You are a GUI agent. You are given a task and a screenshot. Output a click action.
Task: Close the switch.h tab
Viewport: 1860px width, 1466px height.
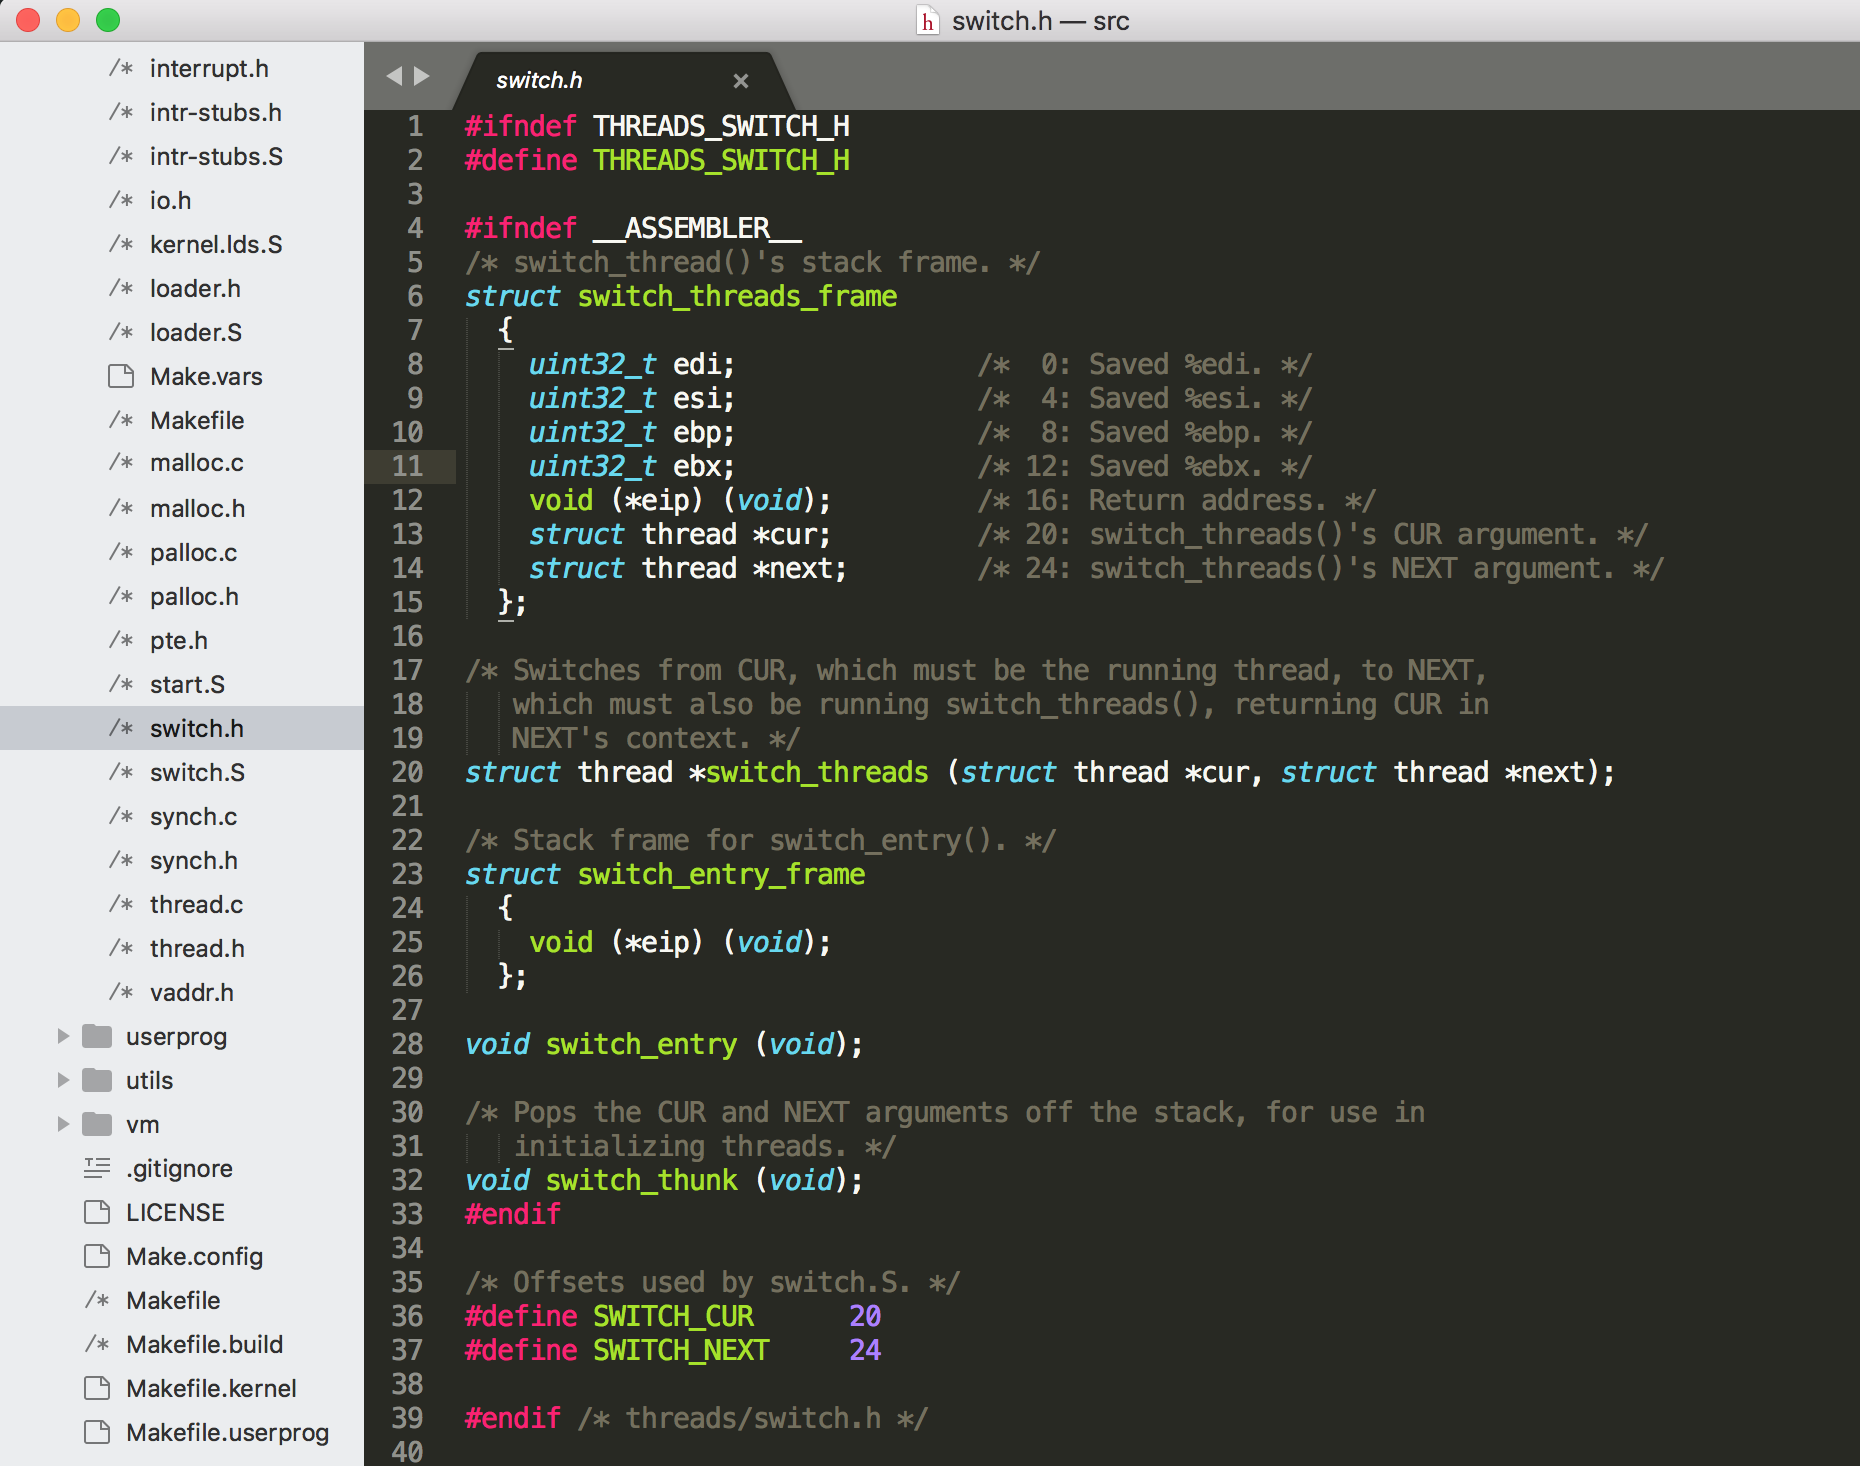(740, 81)
